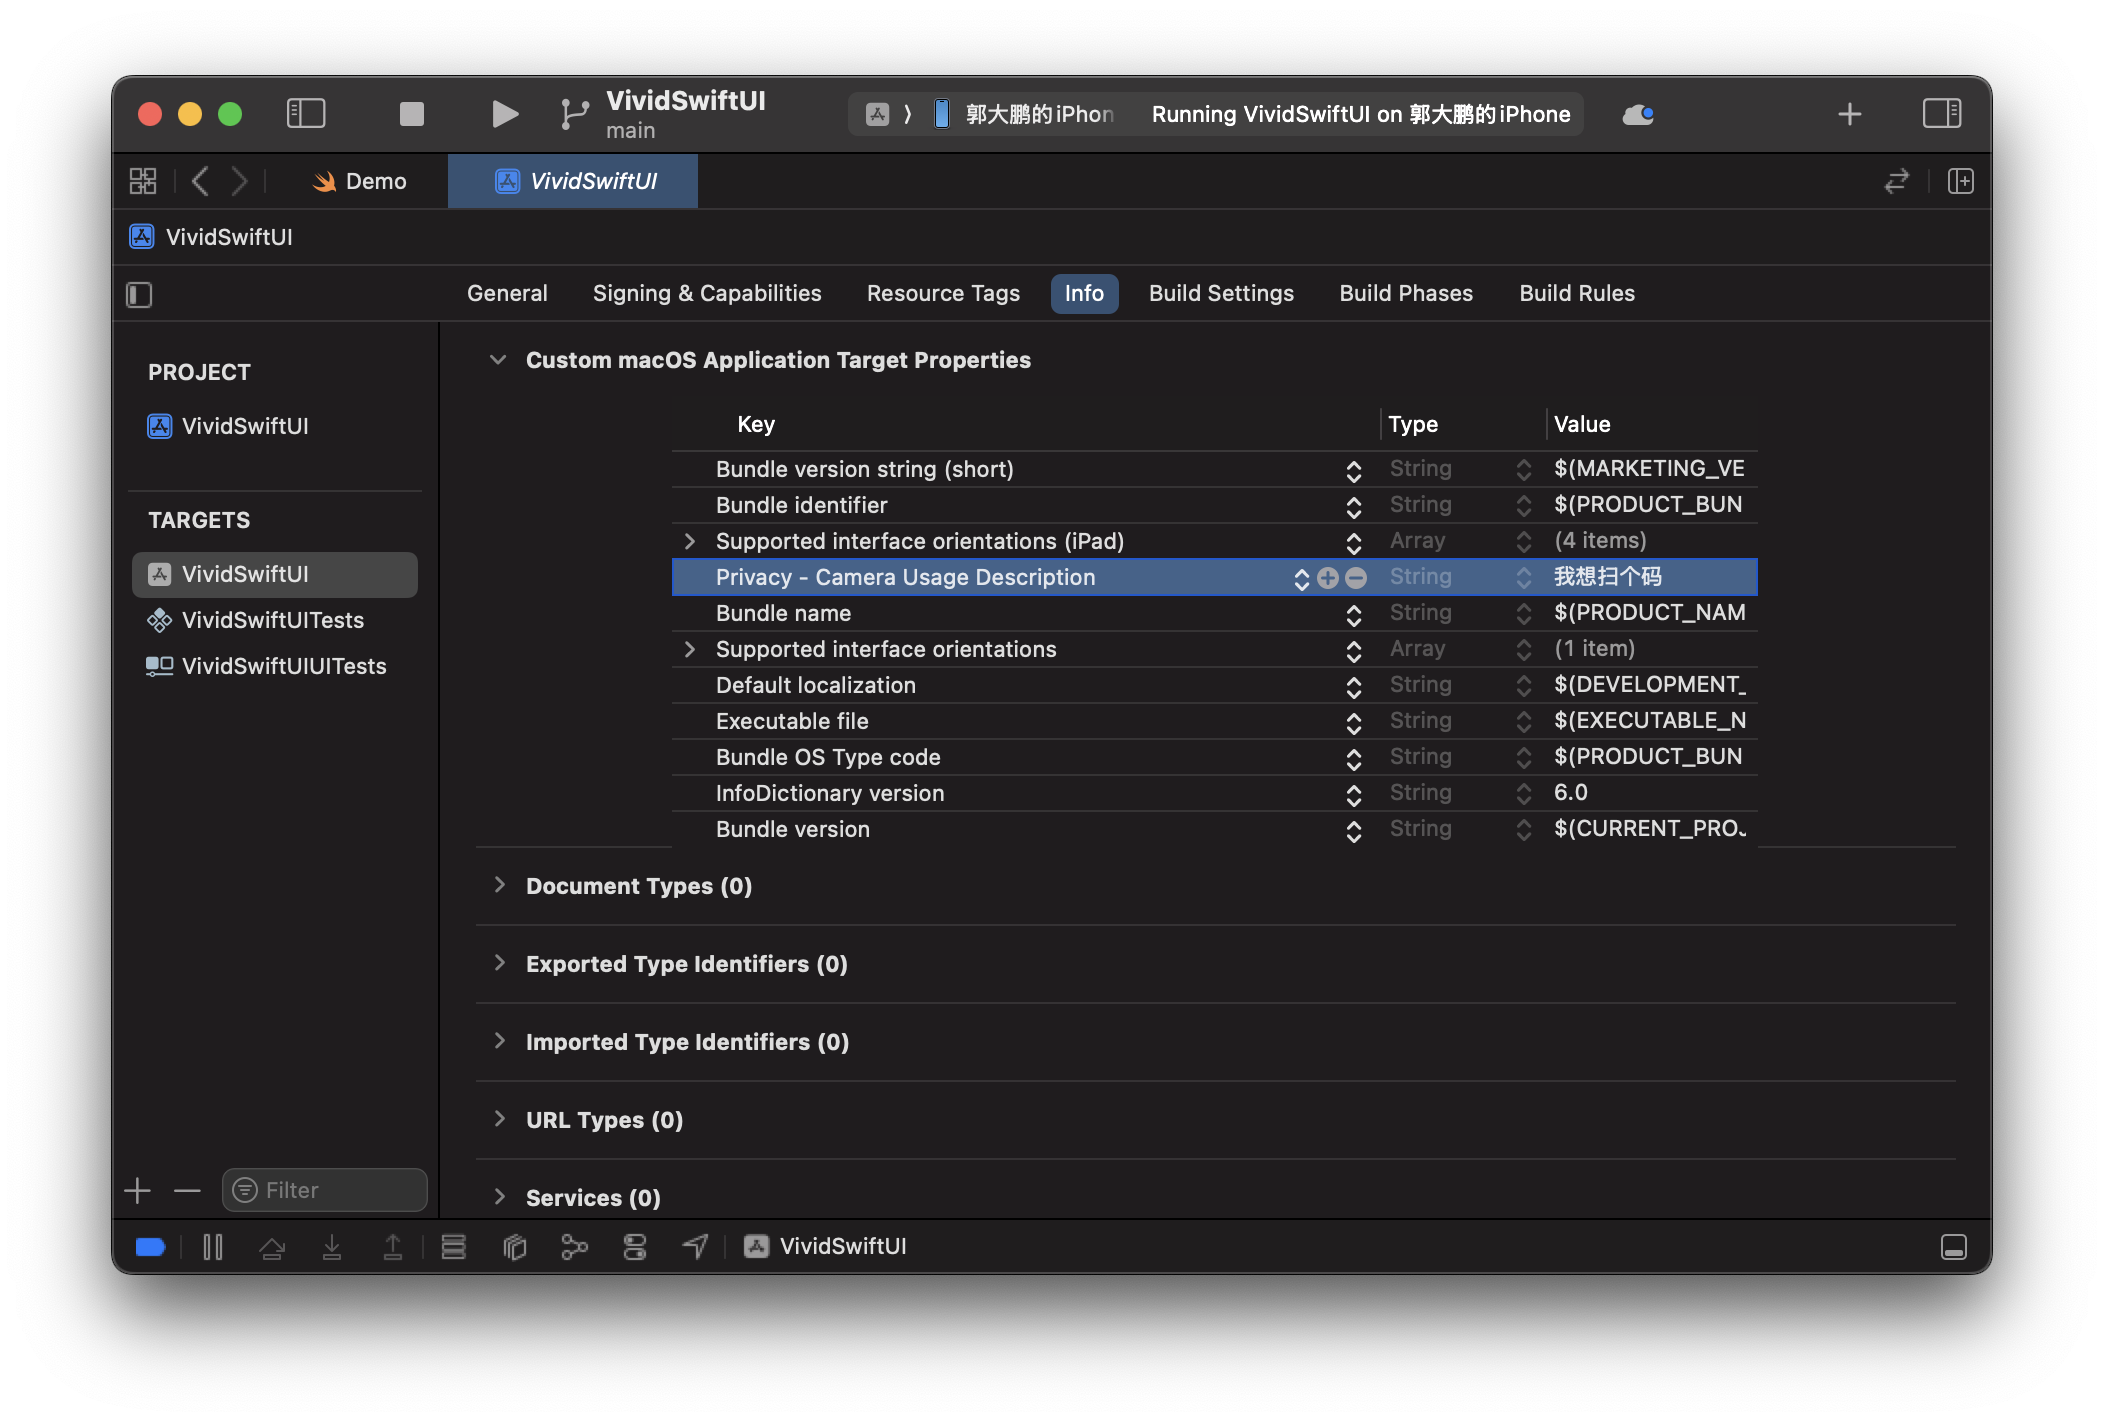Toggle the navigator sidebar in toolbar
2104x1422 pixels.
pyautogui.click(x=306, y=114)
